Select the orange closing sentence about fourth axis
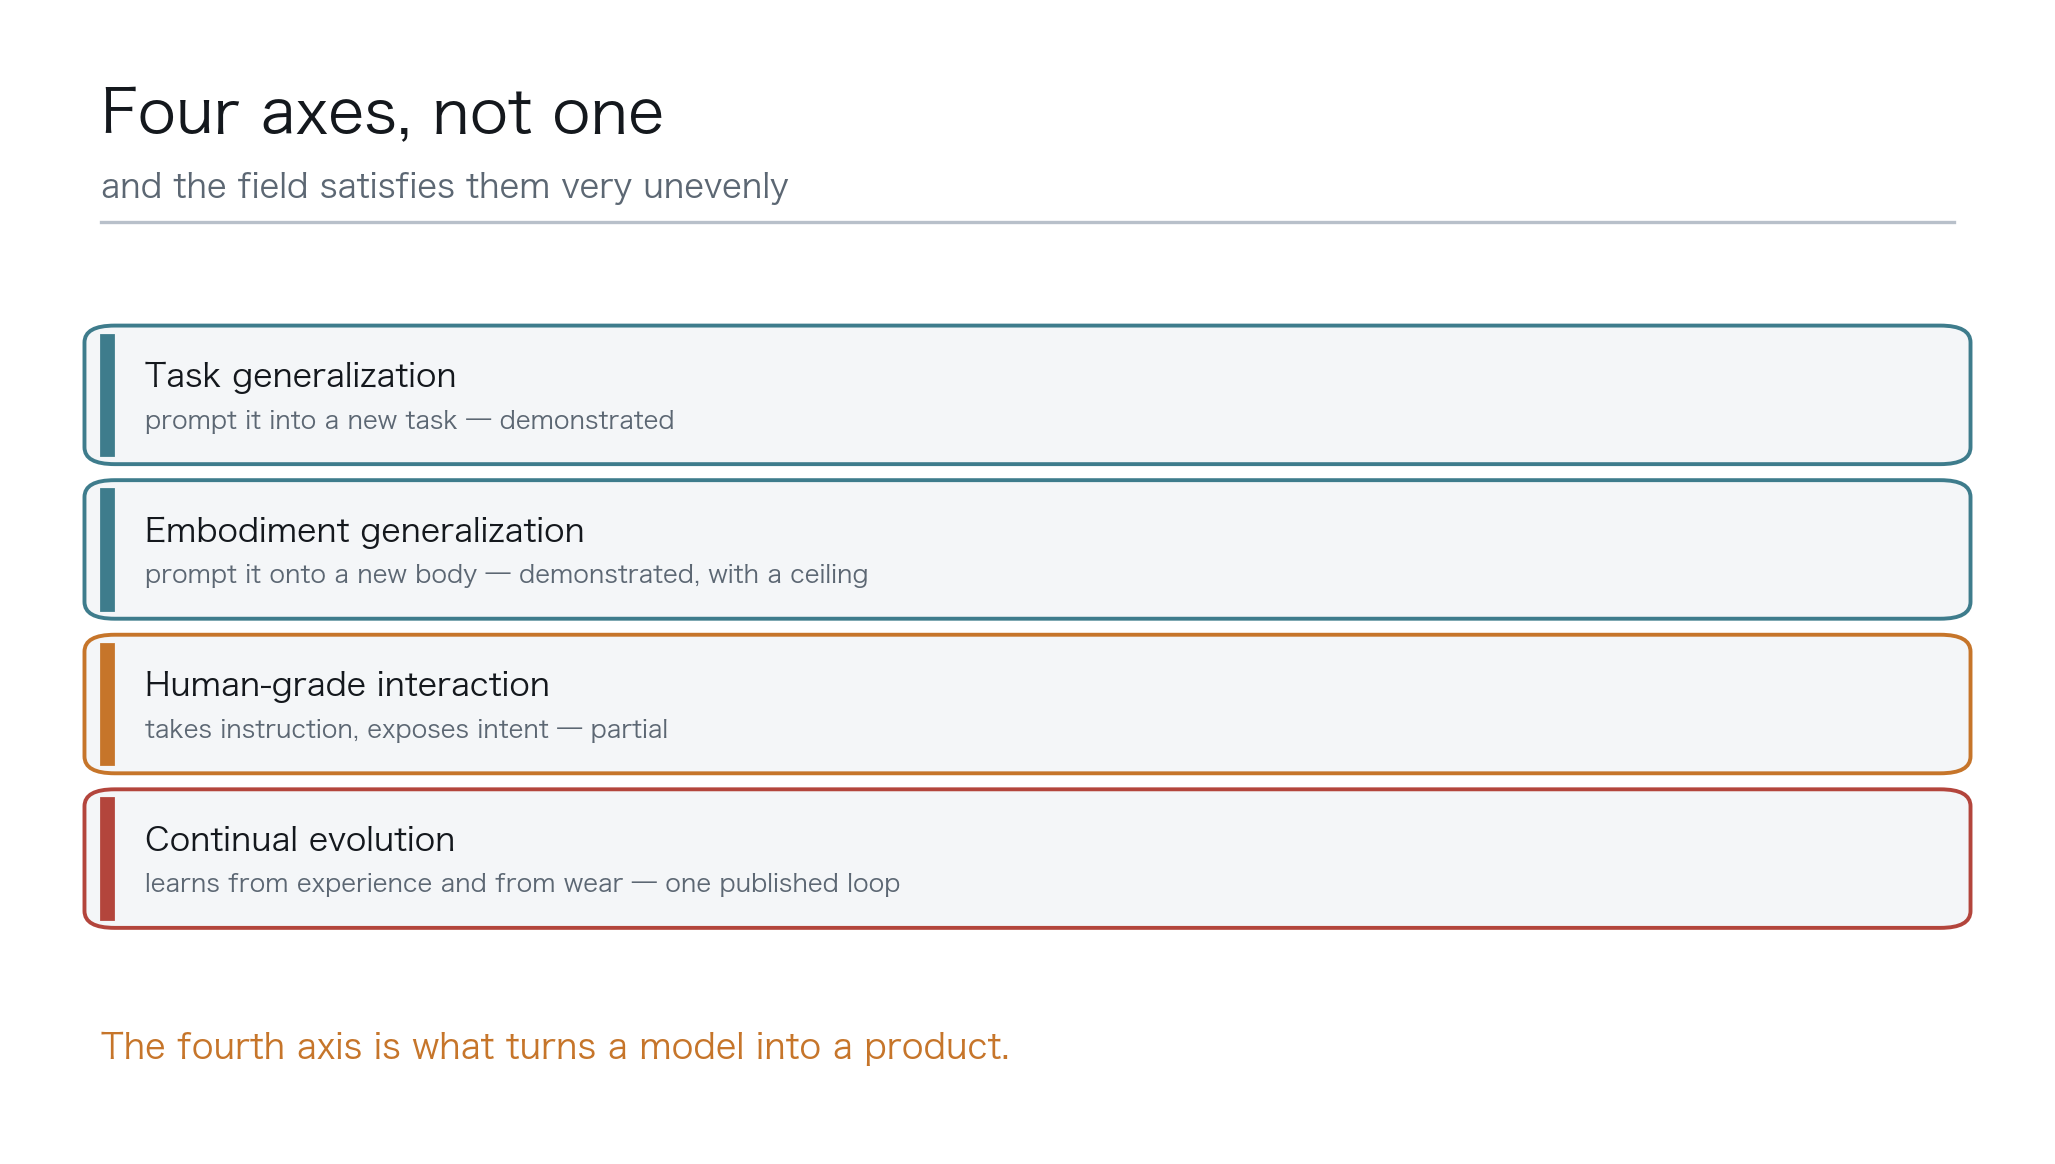The height and width of the screenshot is (1164, 2055). point(555,1046)
